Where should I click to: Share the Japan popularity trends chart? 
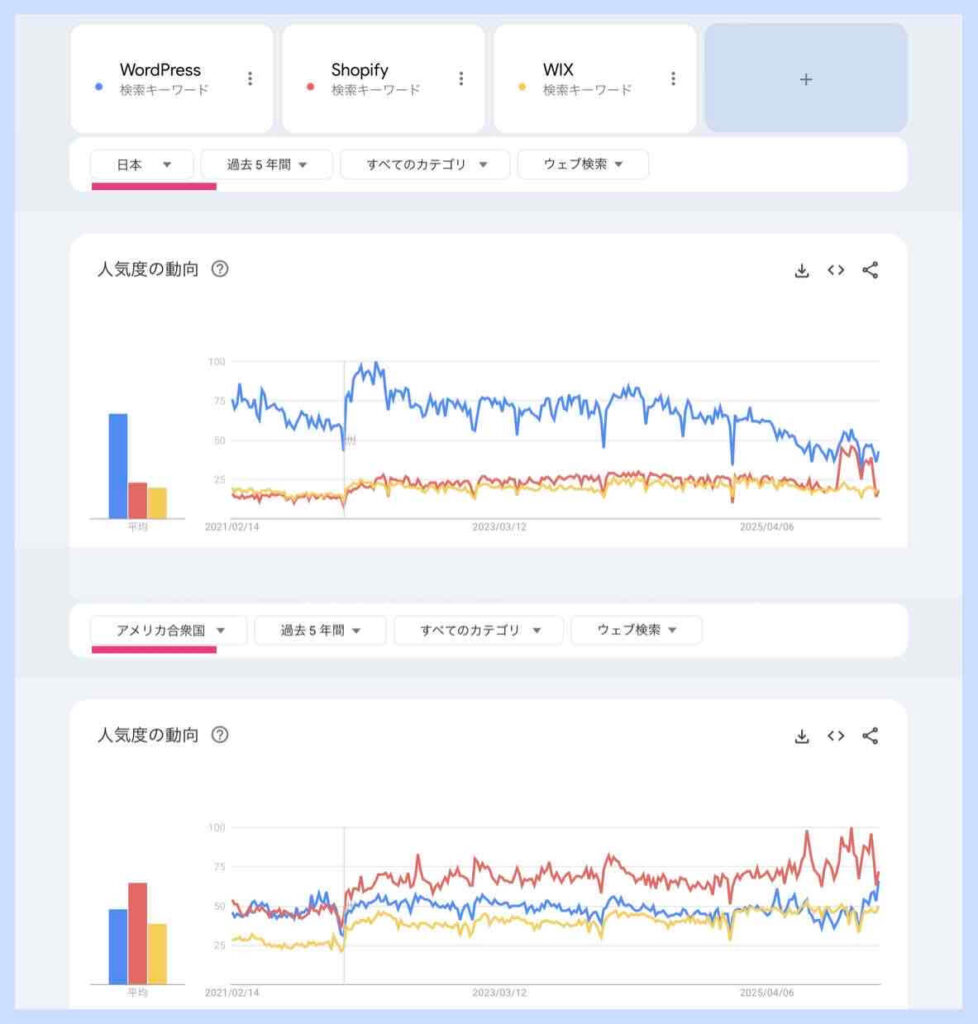coord(869,270)
